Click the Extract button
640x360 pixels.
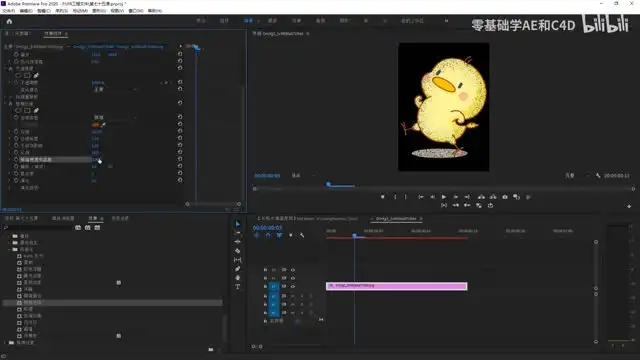pyautogui.click(x=493, y=197)
